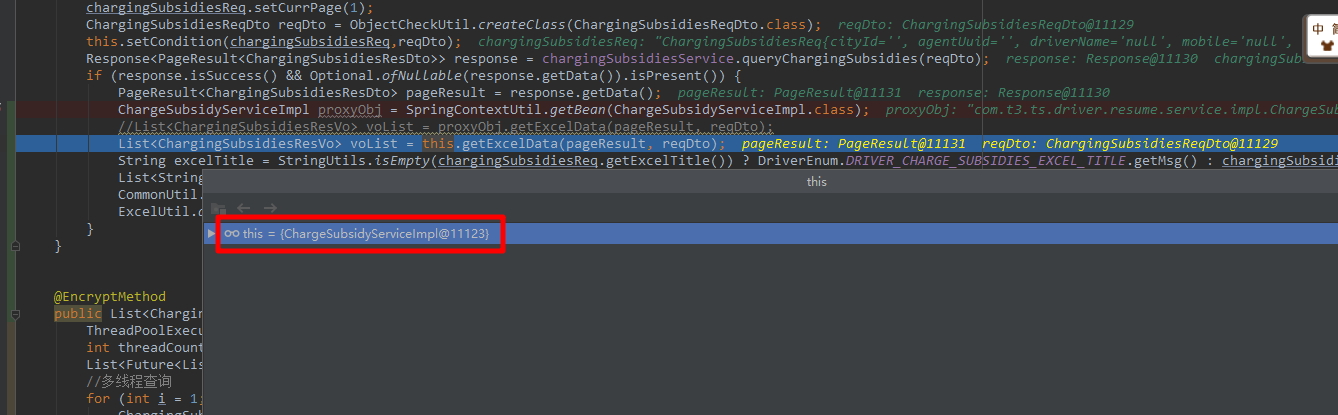Click the @EncryptMethod annotation
The width and height of the screenshot is (1338, 415).
(110, 296)
